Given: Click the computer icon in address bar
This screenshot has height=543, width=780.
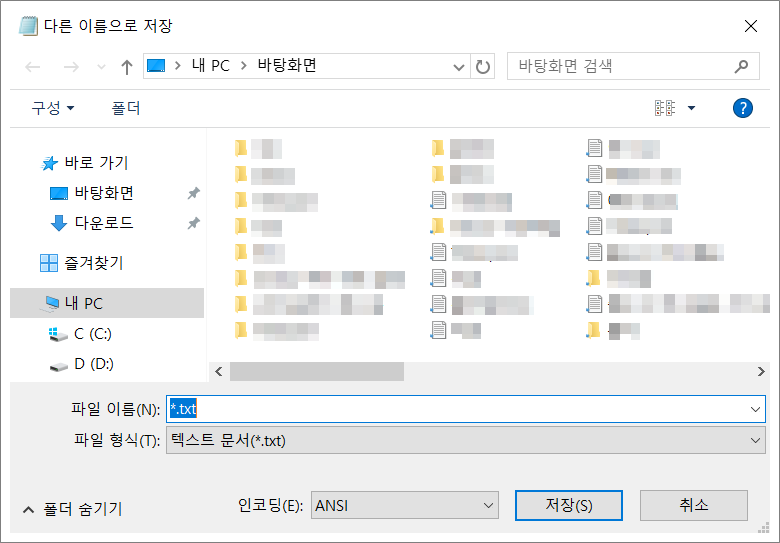Looking at the screenshot, I should (x=156, y=66).
